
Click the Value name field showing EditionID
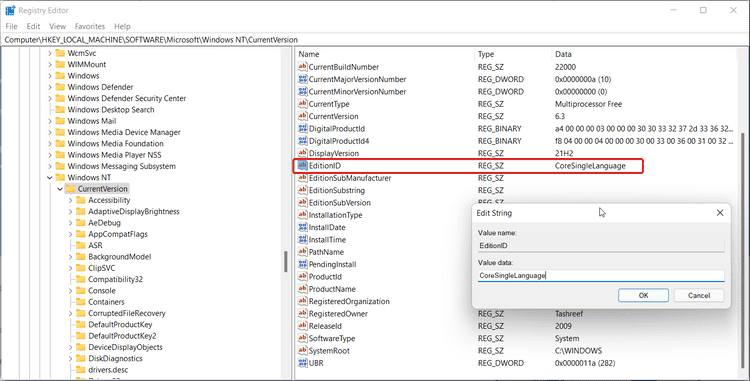tap(601, 246)
